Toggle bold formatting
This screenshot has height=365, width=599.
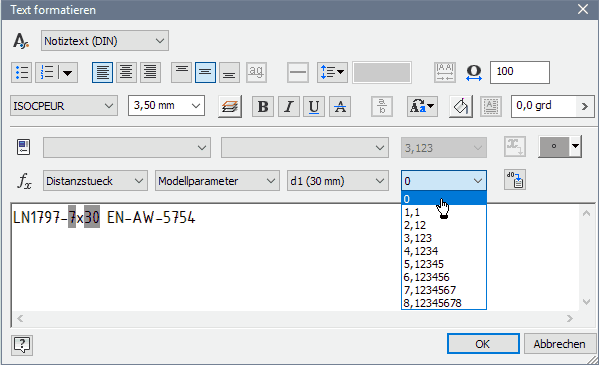tap(263, 106)
